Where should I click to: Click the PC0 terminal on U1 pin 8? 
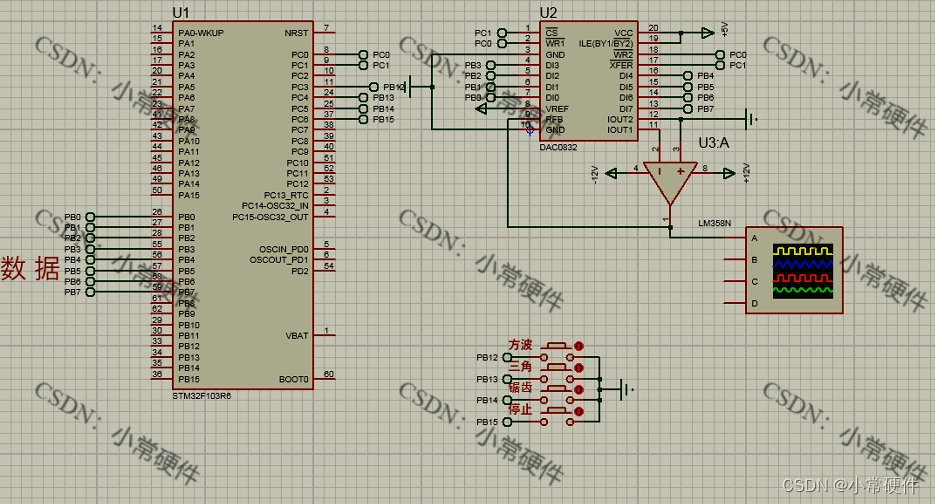pyautogui.click(x=363, y=54)
